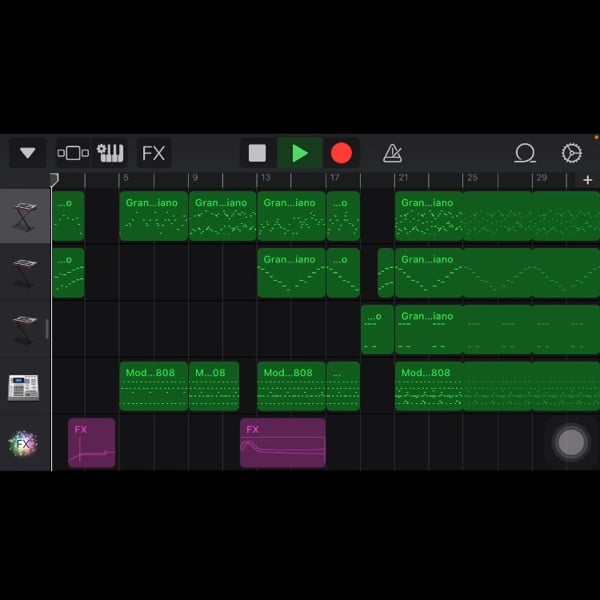Select the second keyboard track icon
This screenshot has height=600, width=600.
tap(24, 273)
